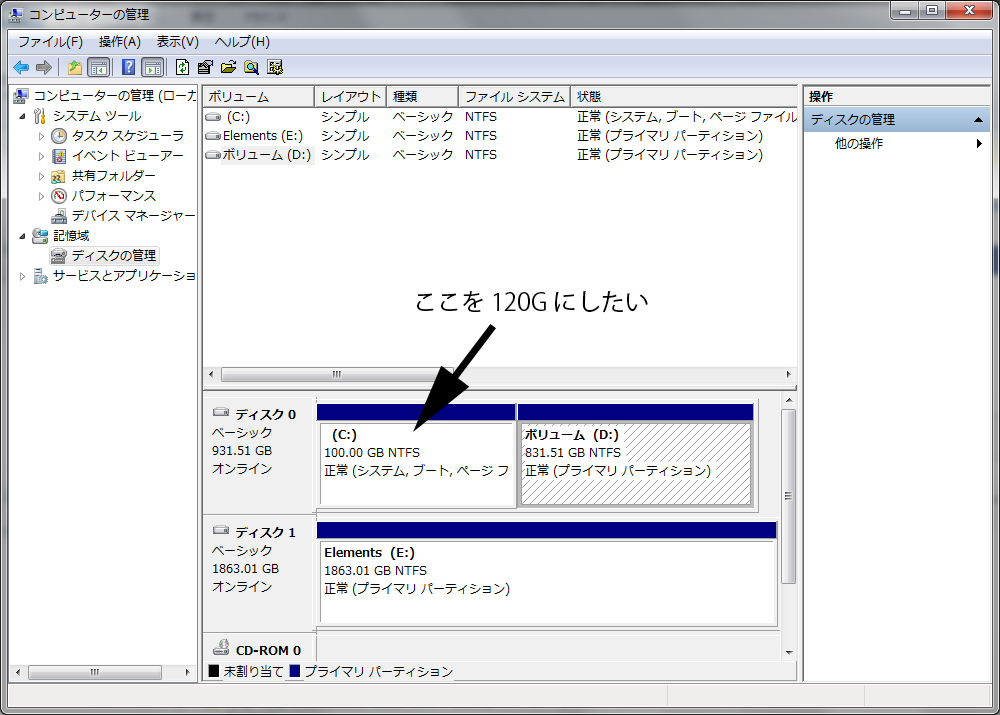Click the Task Scheduler clock icon
This screenshot has height=715, width=1000.
pyautogui.click(x=59, y=136)
